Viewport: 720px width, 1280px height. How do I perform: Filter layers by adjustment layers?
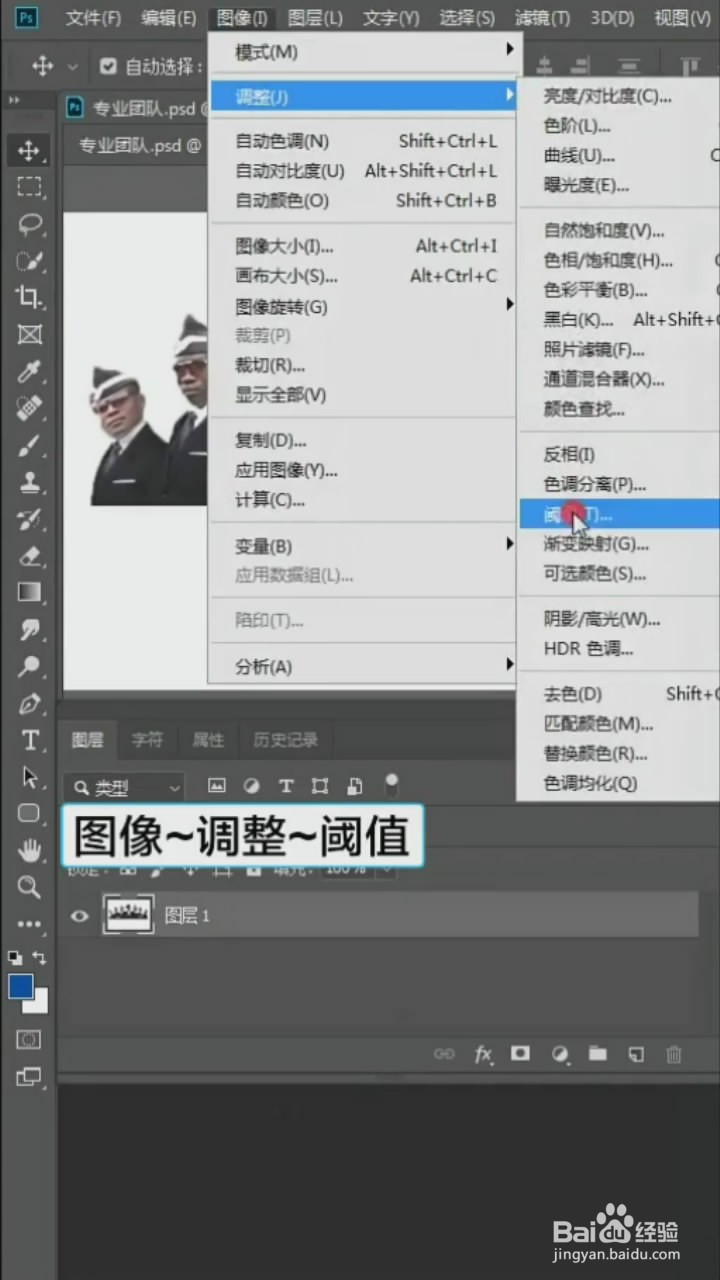point(251,786)
